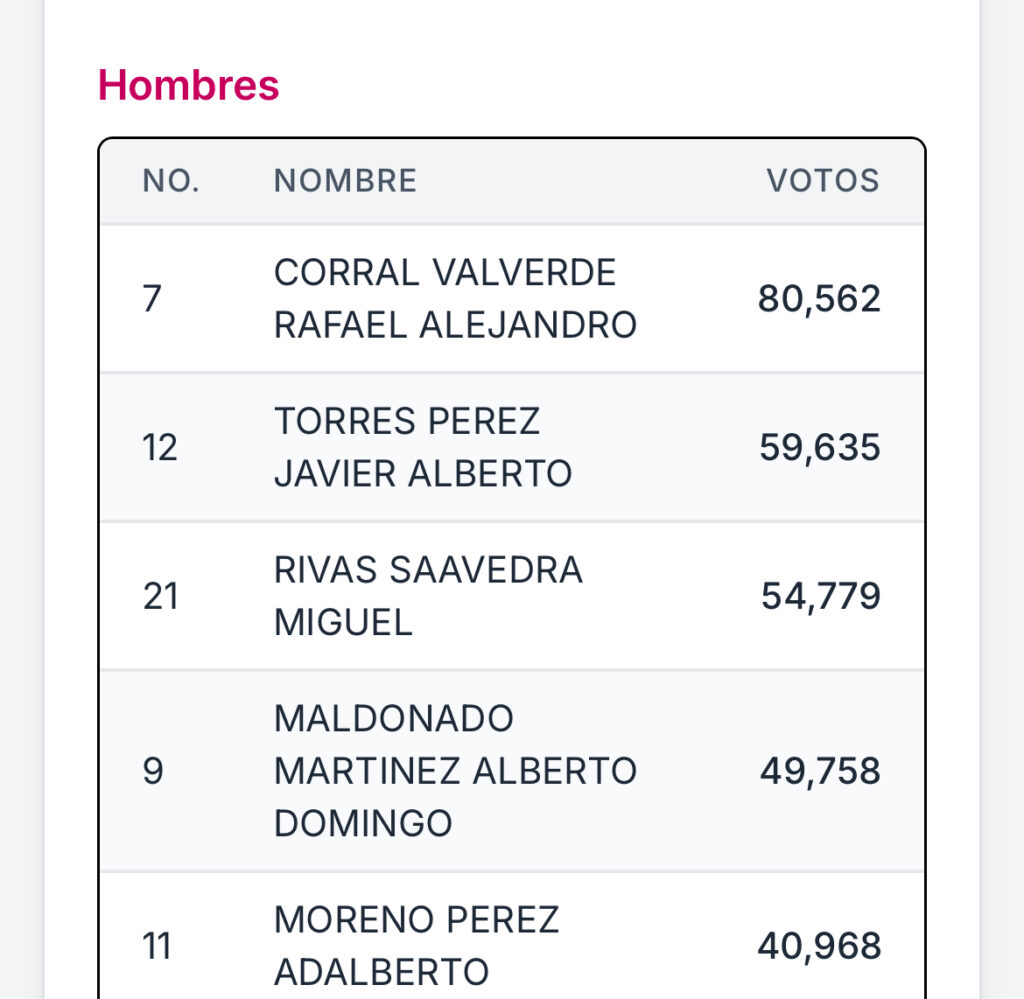Click candidate name Corral Valverde Rafael Alejandro
1024x999 pixels.
tap(455, 298)
